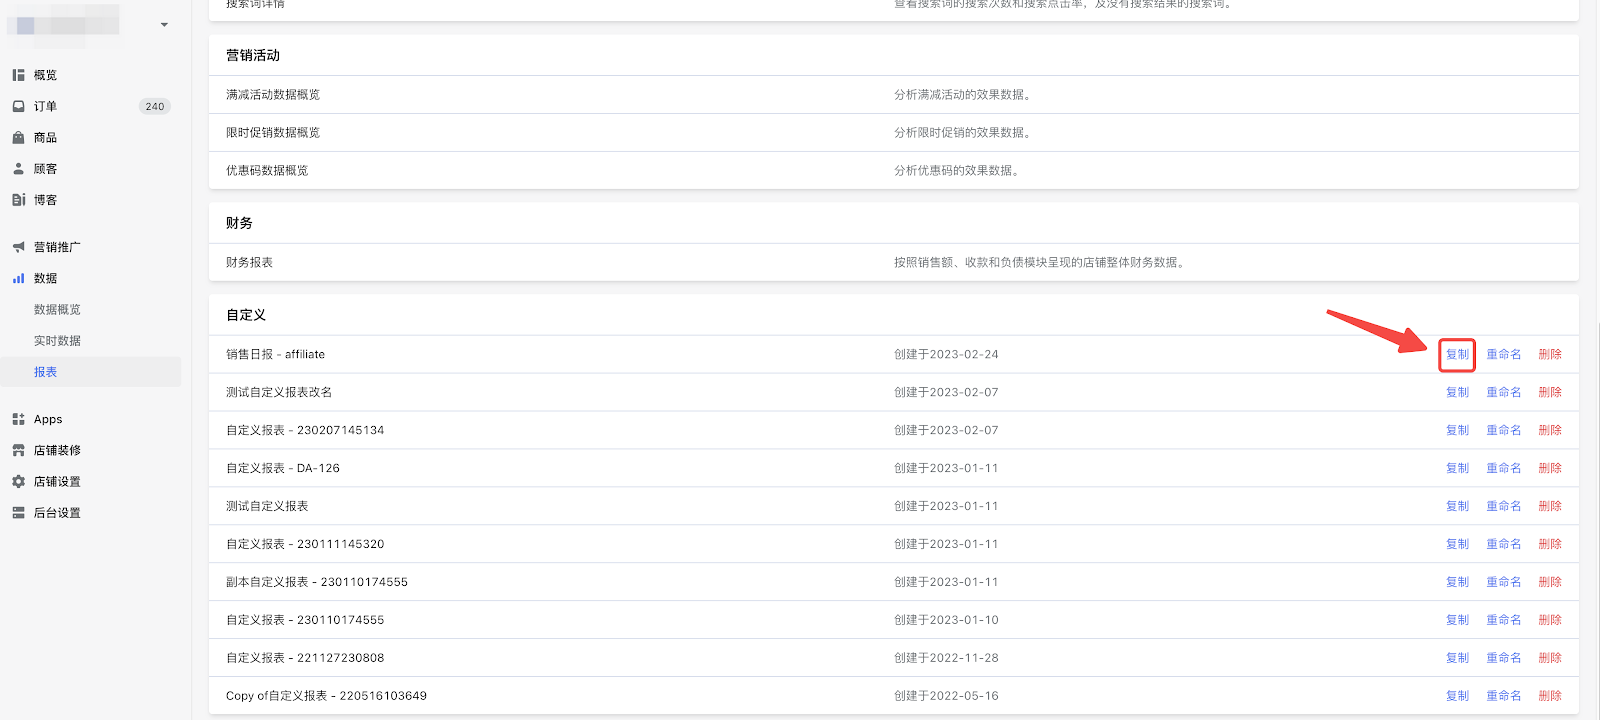The width and height of the screenshot is (1600, 720).
Task: Click the 店铺装修 storefront icon
Action: coord(18,450)
